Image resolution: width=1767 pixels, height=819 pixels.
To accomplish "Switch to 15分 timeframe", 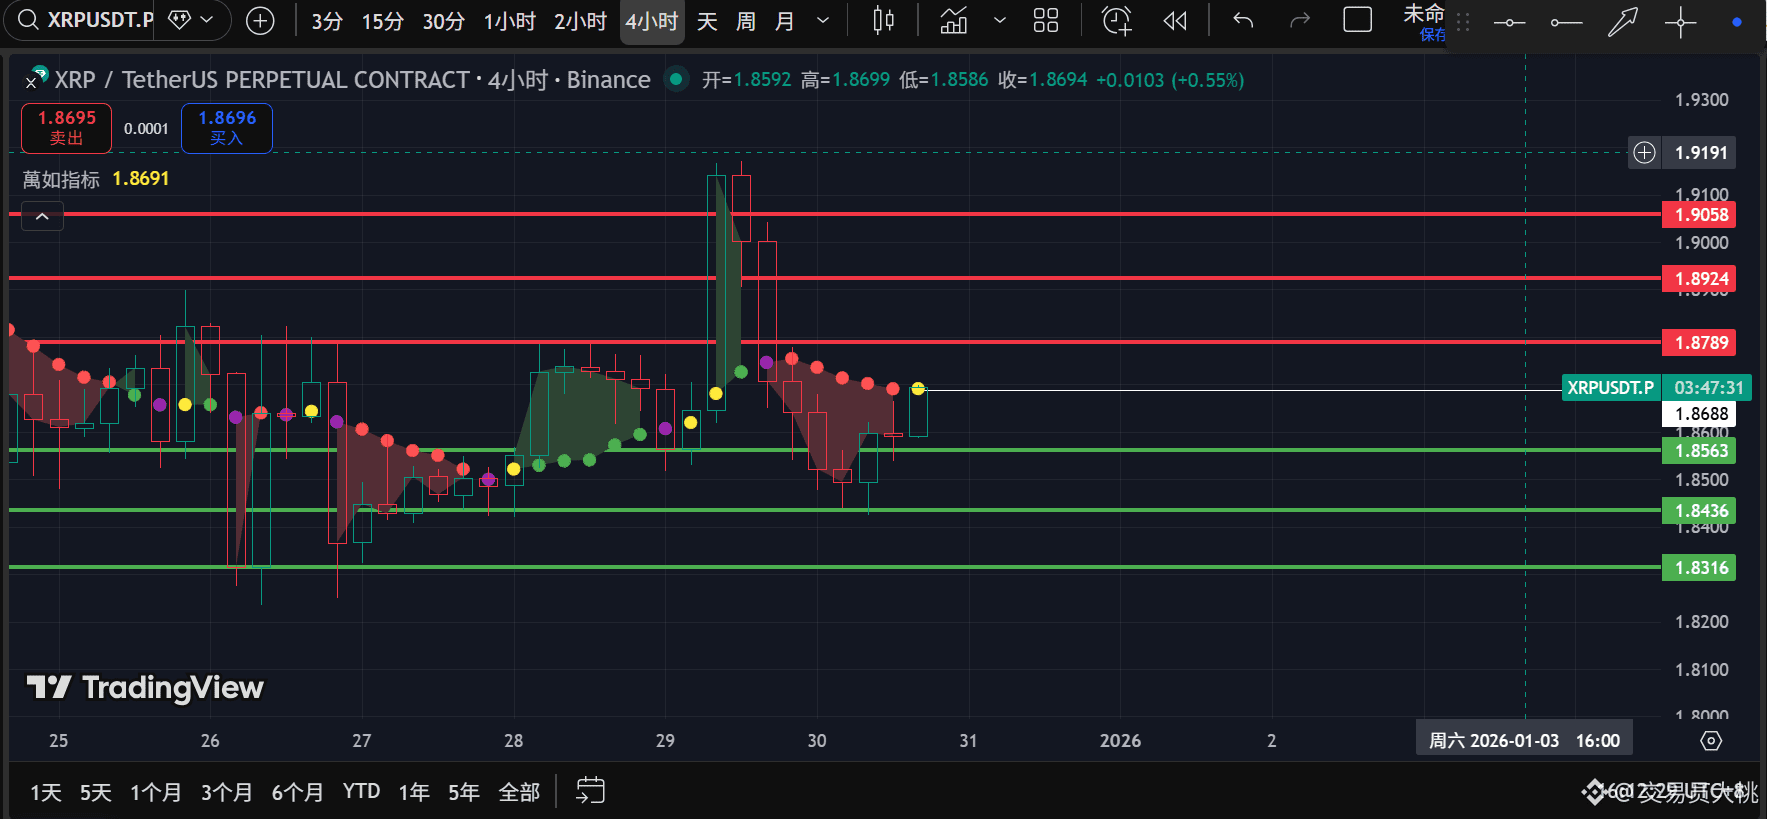I will click(x=382, y=21).
